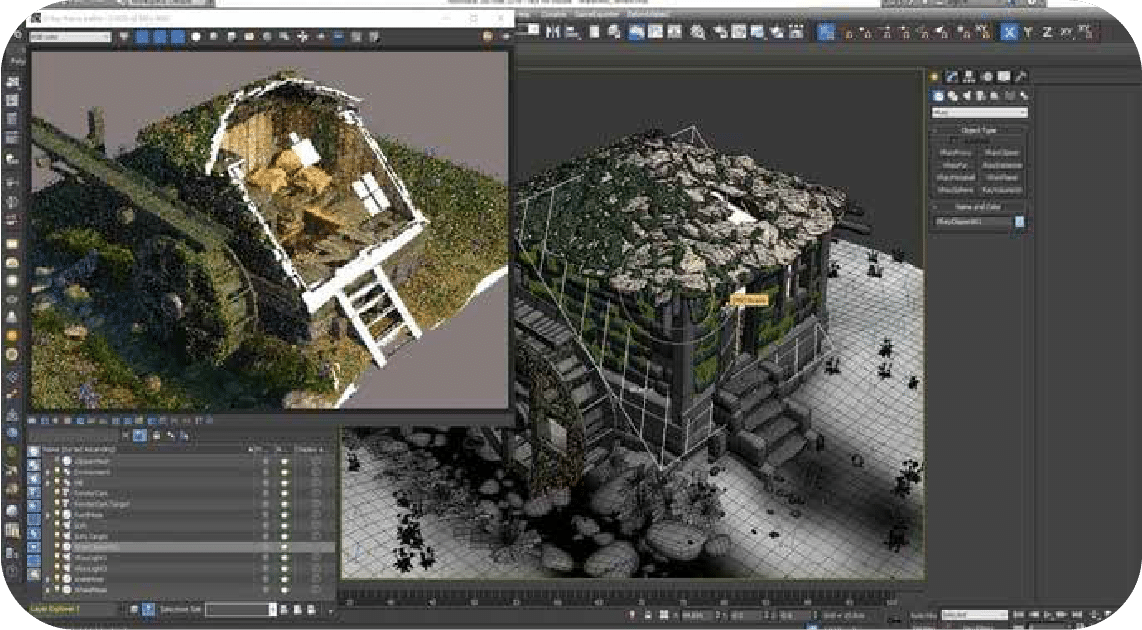Toggle the Scene Explorer from the main toolbar
Viewport: 1142px width, 630px height.
pyautogui.click(x=595, y=32)
